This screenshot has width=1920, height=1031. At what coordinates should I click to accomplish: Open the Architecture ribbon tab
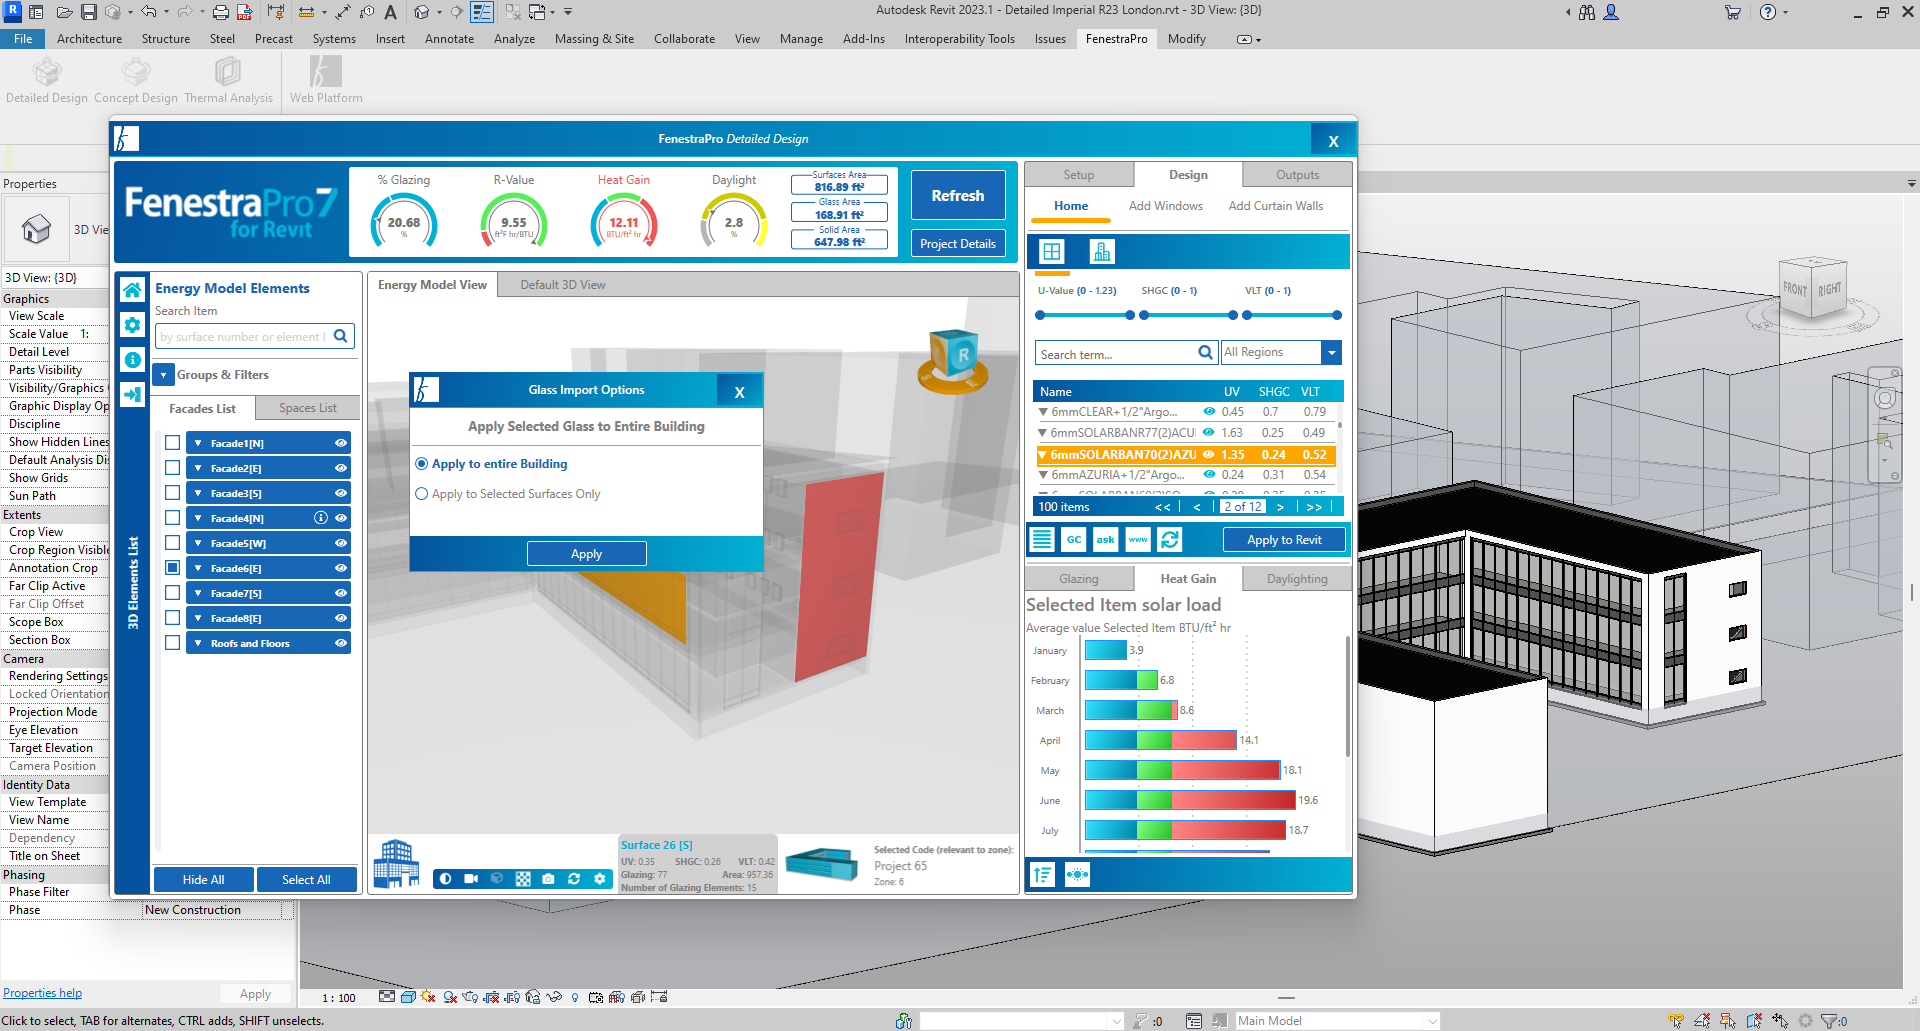click(89, 39)
